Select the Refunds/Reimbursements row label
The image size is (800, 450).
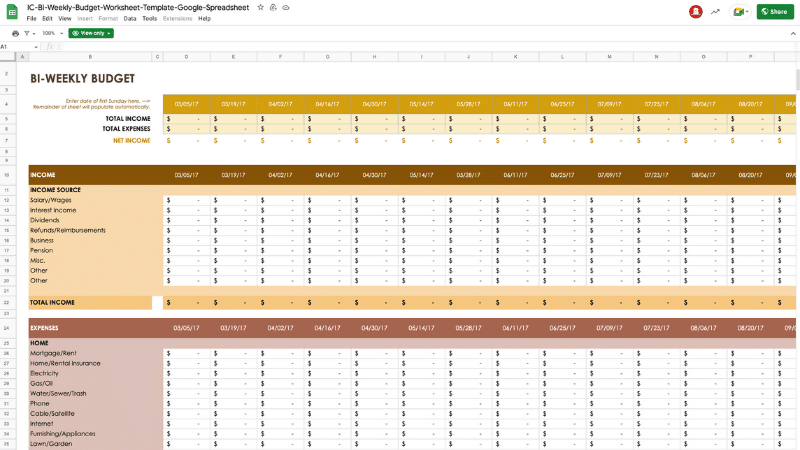pos(68,231)
